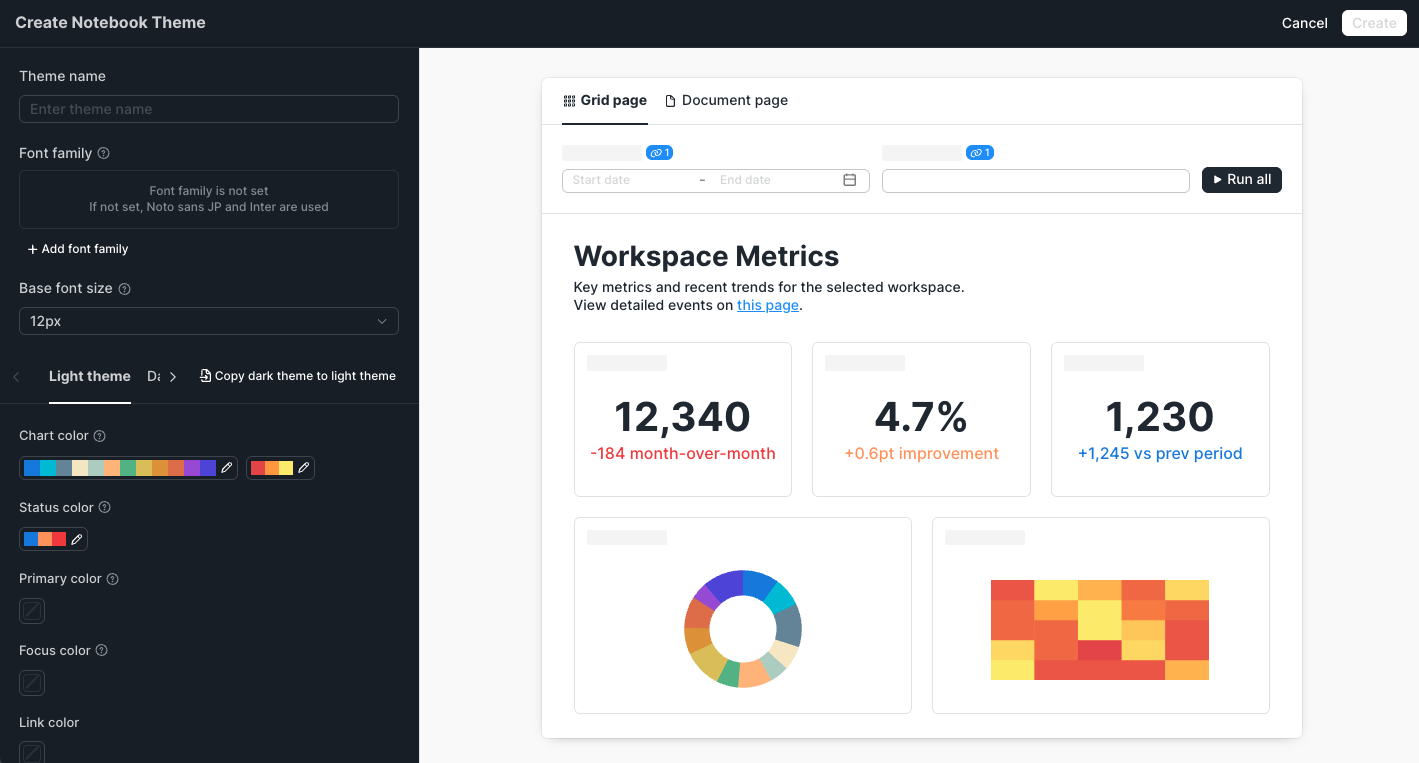Click the donut chart in the preview
Viewport: 1419px width, 763px height.
(x=743, y=629)
